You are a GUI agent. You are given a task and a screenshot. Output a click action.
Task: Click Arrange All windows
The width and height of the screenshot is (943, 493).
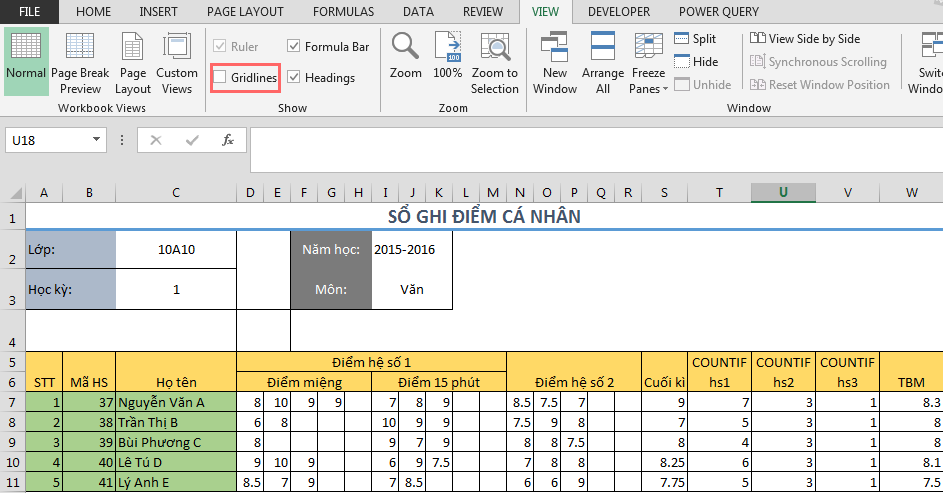coord(603,60)
